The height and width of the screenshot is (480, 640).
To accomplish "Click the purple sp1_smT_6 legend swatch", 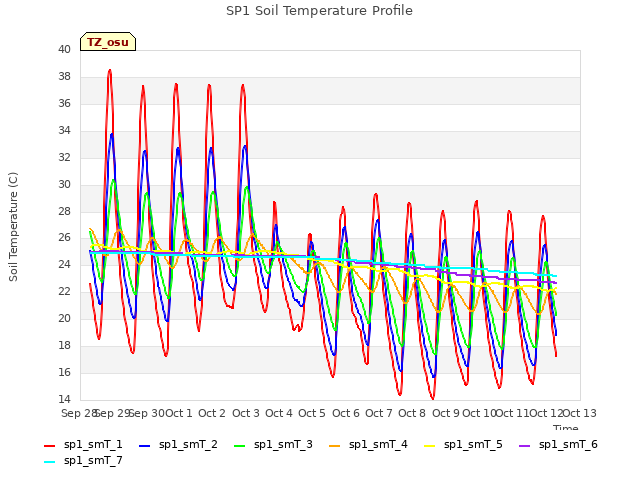I will click(x=524, y=446).
